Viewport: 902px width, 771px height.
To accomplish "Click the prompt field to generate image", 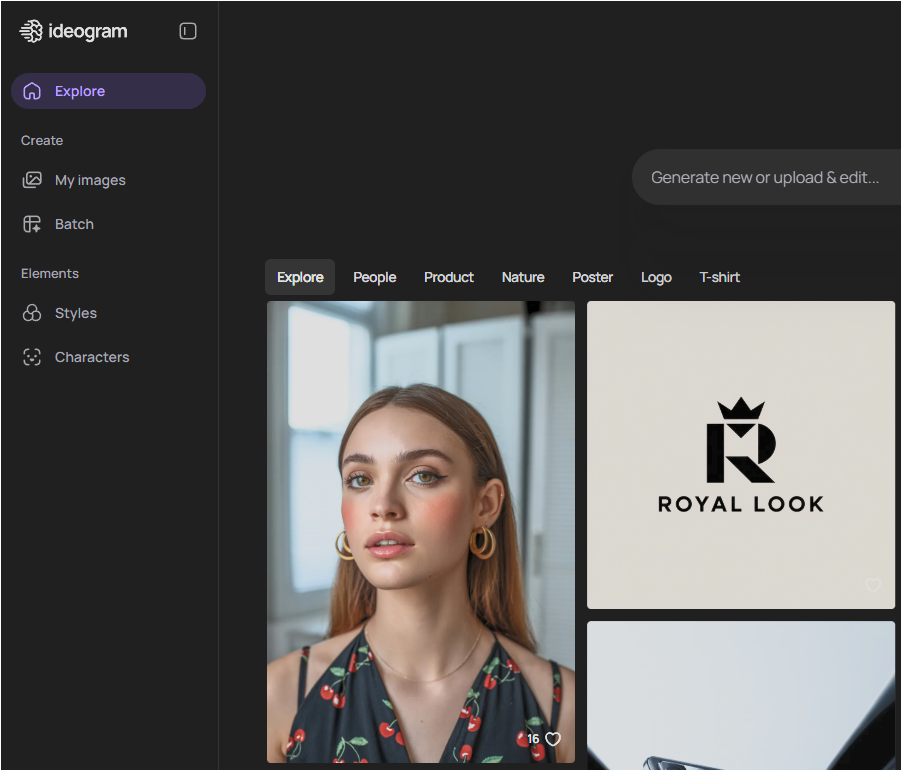I will pyautogui.click(x=765, y=177).
